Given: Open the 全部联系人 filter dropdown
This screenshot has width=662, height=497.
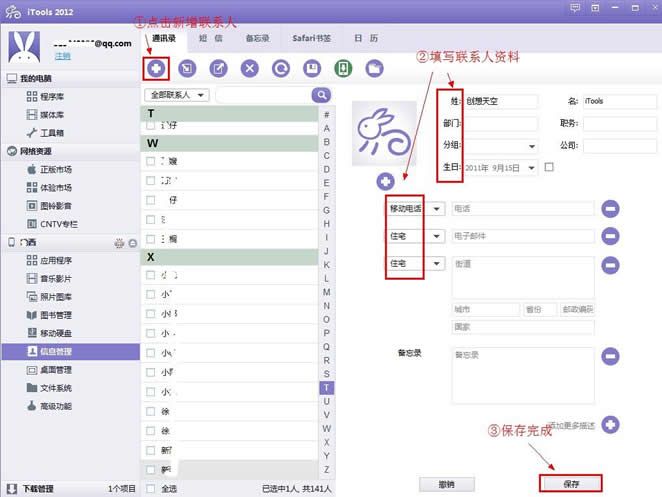Looking at the screenshot, I should [x=177, y=95].
